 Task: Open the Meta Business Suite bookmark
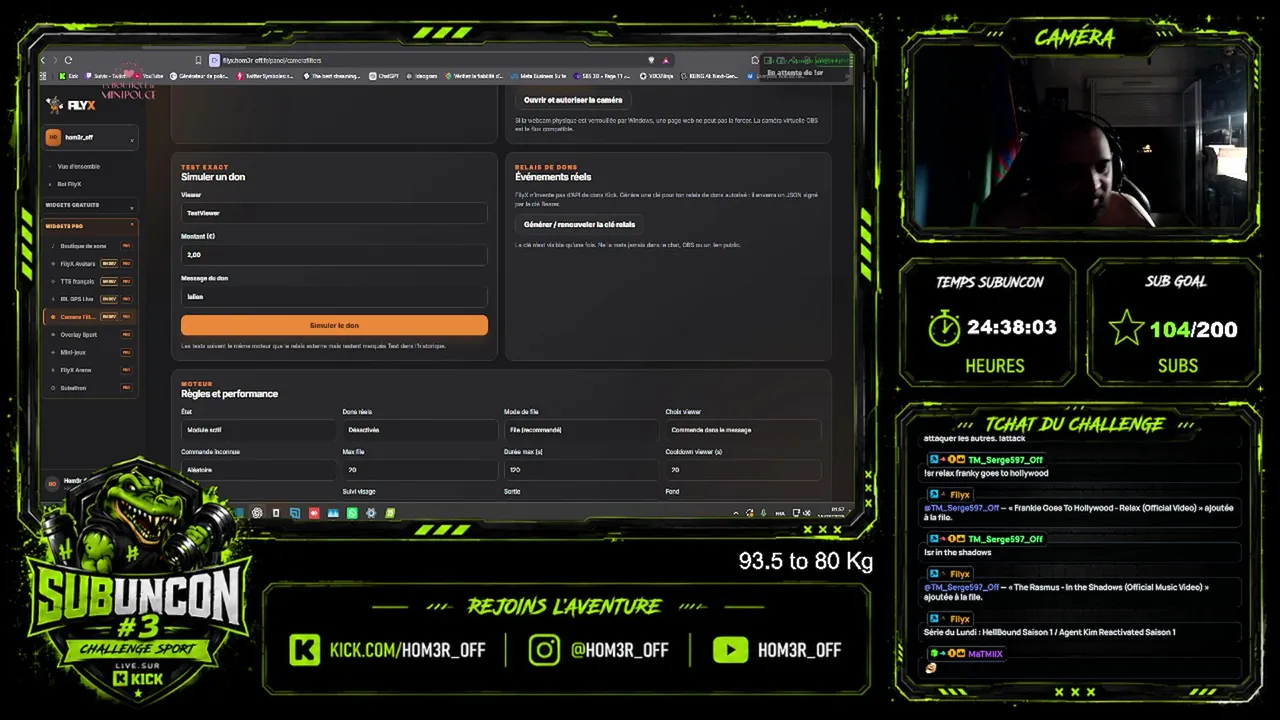pyautogui.click(x=539, y=75)
